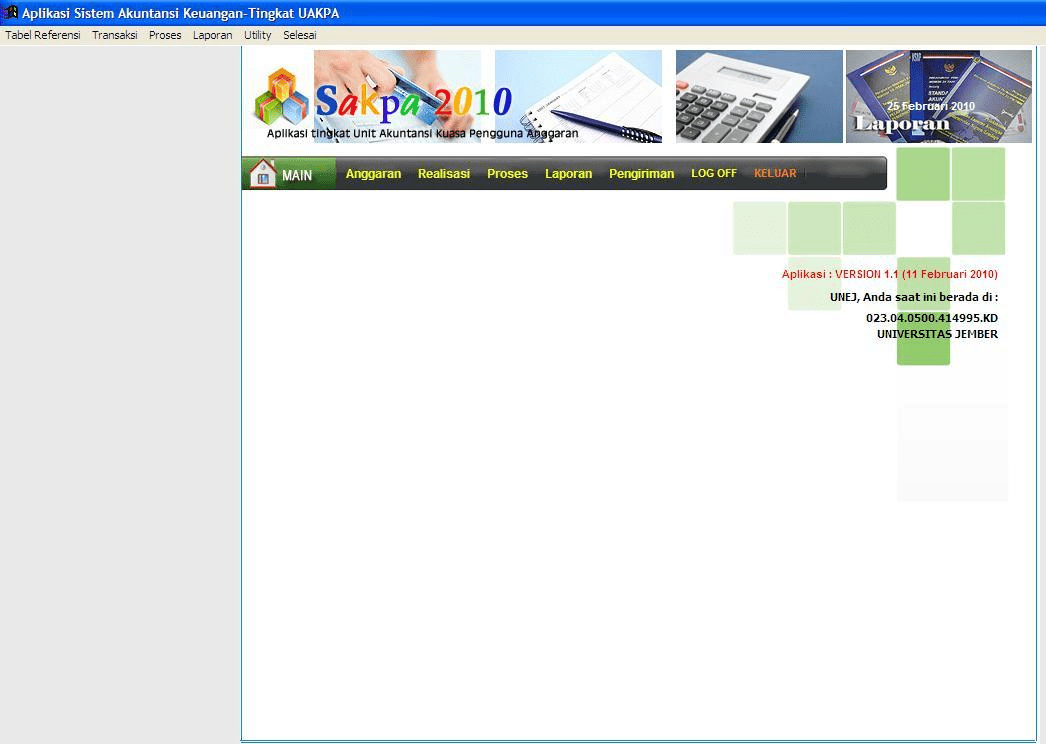Image resolution: width=1046 pixels, height=744 pixels.
Task: Click the Laporan banner dated 25 Februari 2010
Action: click(938, 96)
